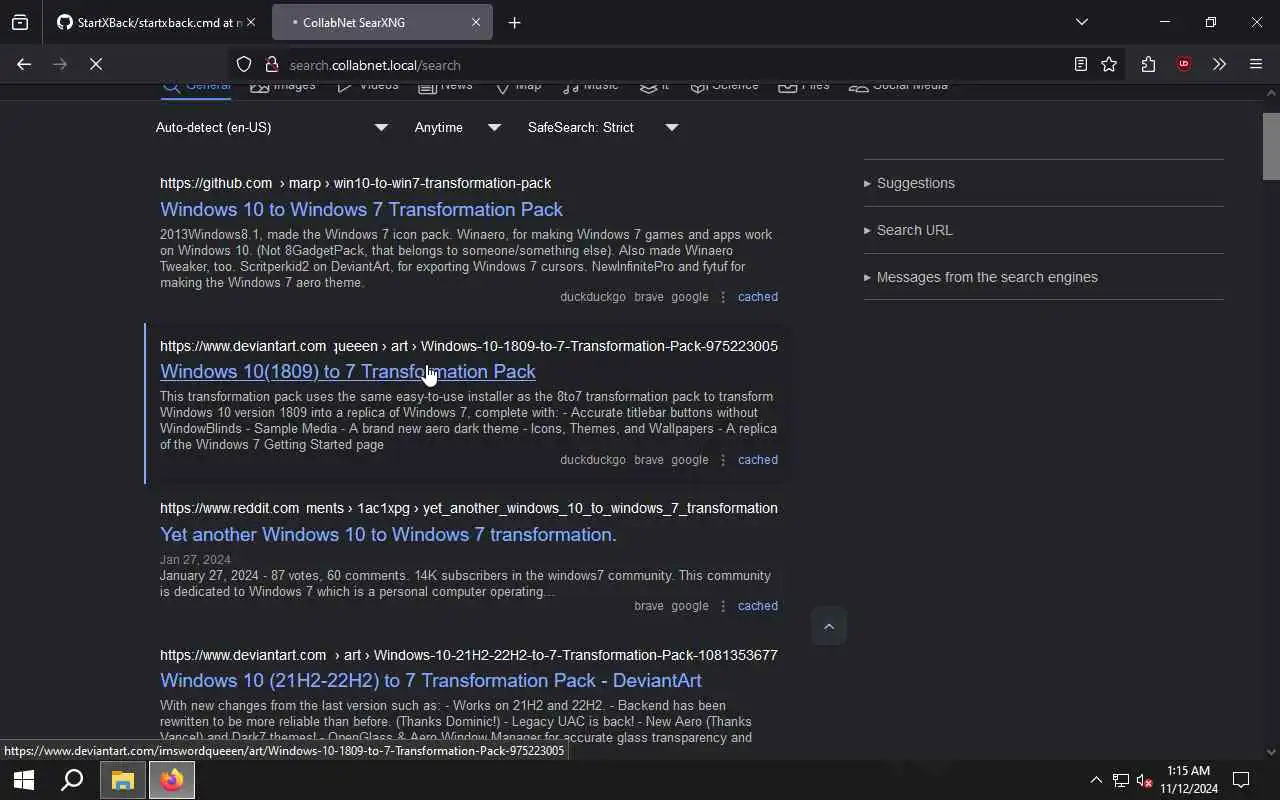The height and width of the screenshot is (800, 1280).
Task: Open cached copy of the 1809 deviantart result
Action: coord(758,460)
